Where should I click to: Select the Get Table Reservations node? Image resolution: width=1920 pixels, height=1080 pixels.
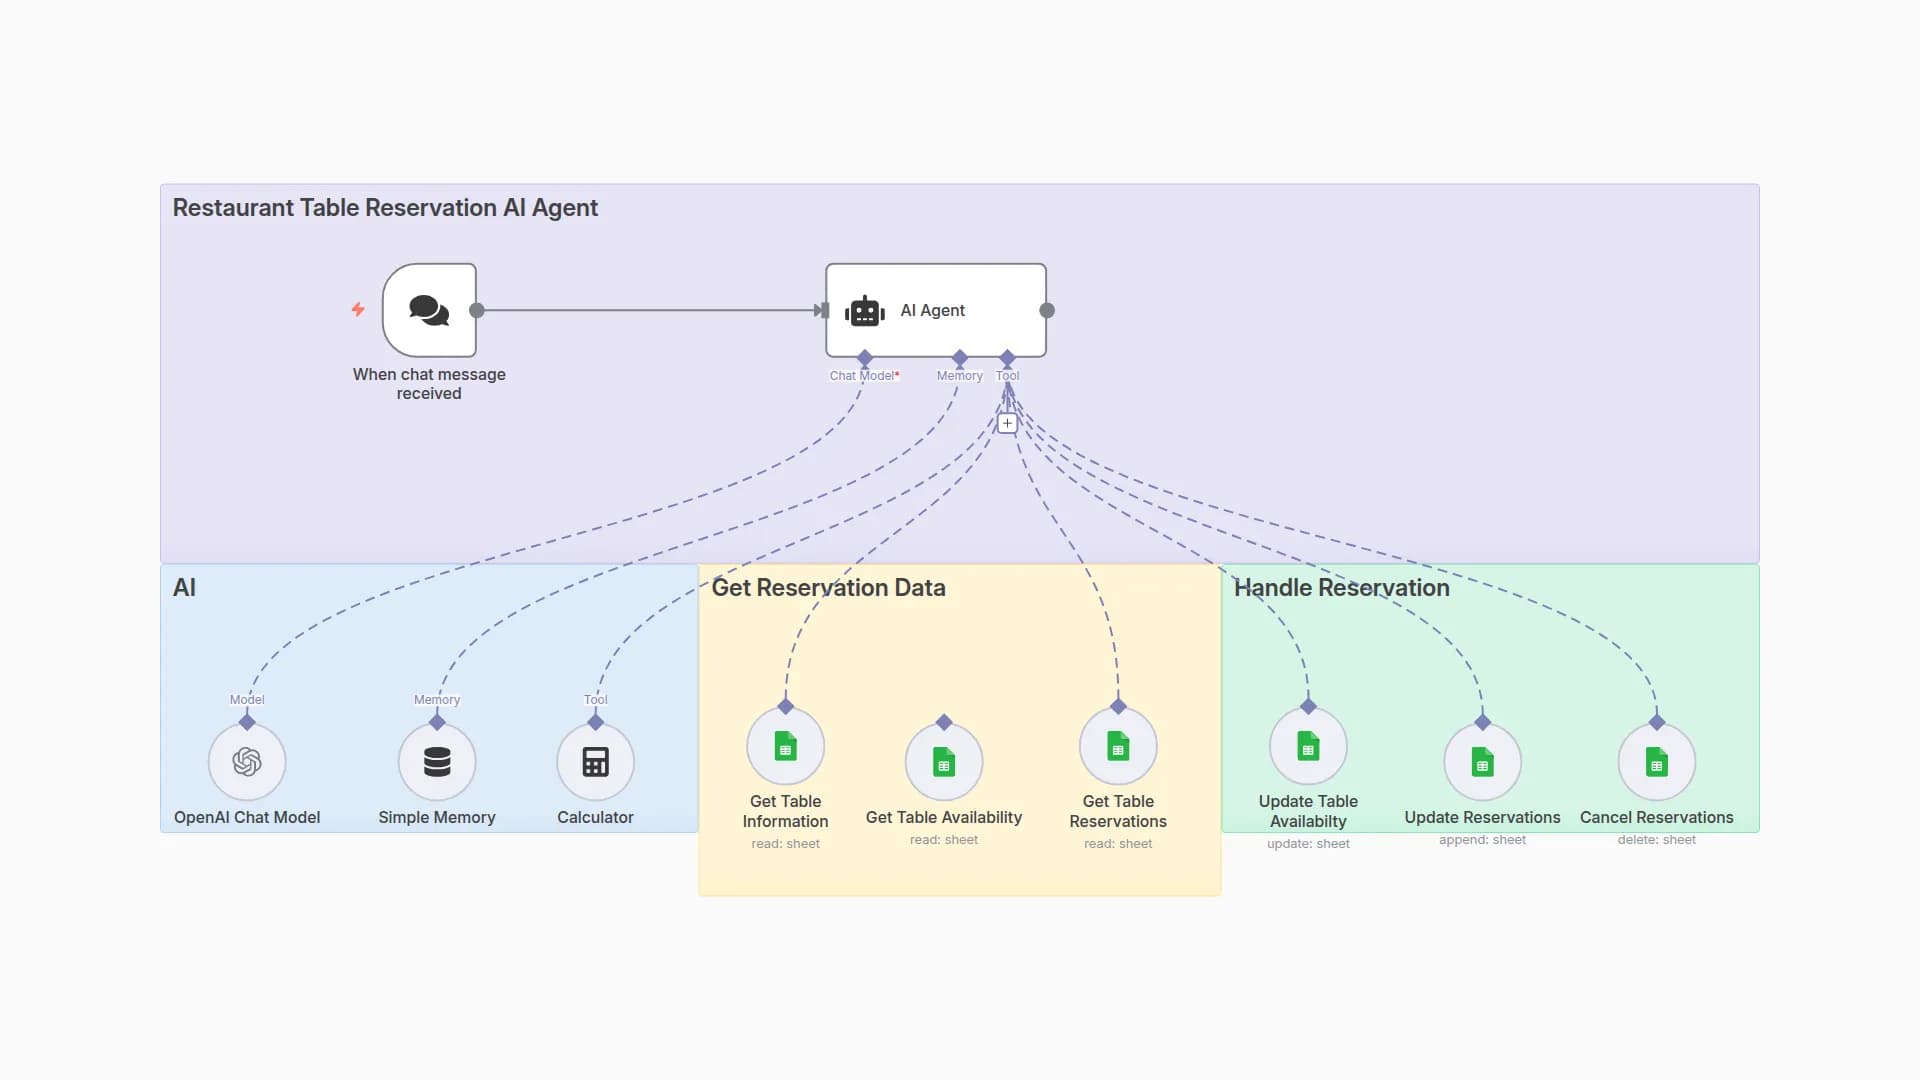click(1118, 746)
